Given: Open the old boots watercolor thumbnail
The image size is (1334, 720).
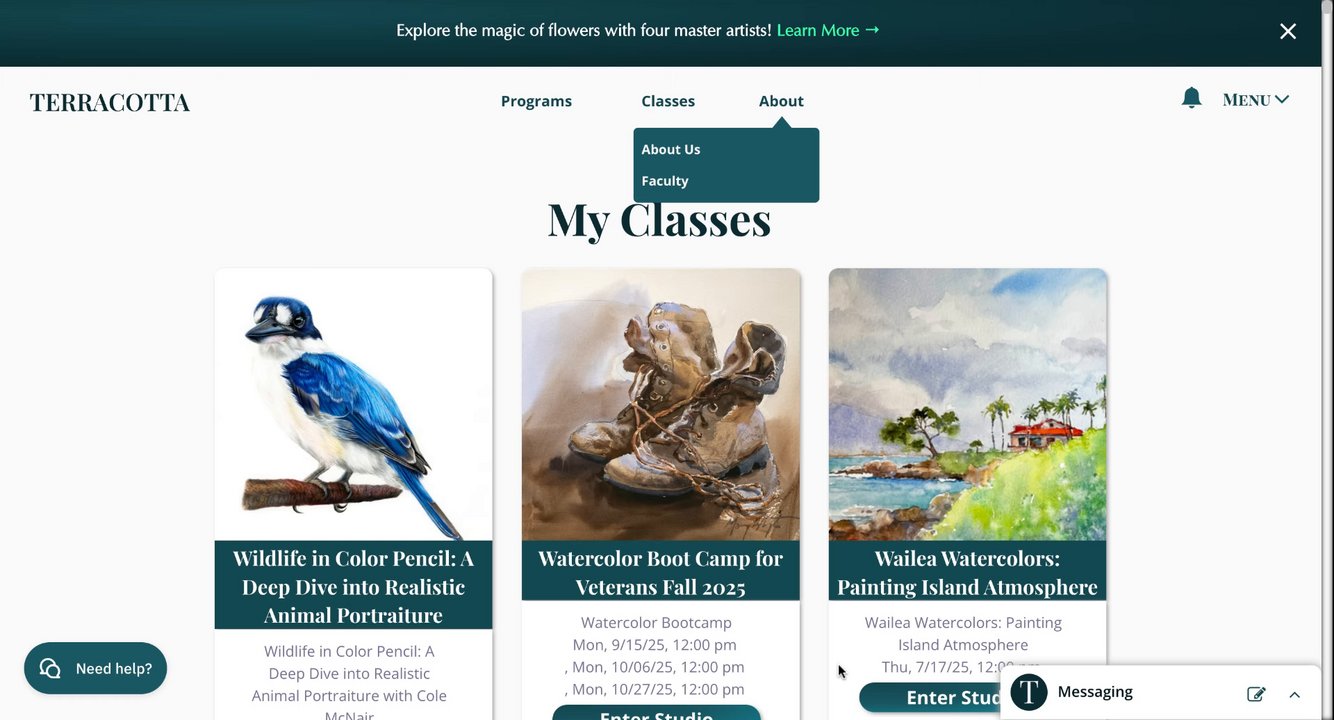Looking at the screenshot, I should 661,405.
